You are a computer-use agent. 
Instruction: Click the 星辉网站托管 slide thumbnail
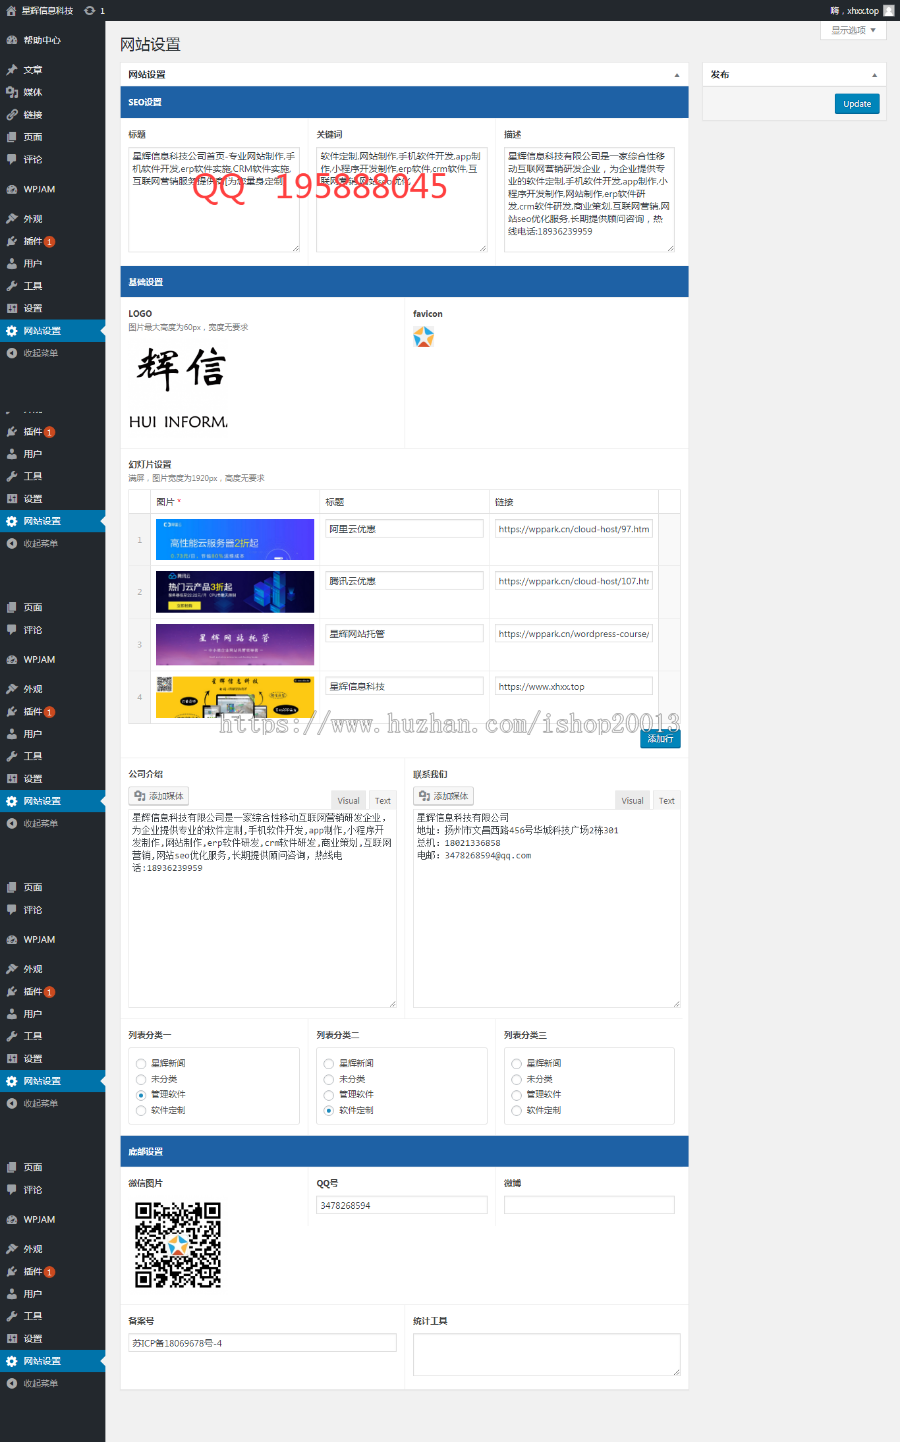click(x=235, y=644)
